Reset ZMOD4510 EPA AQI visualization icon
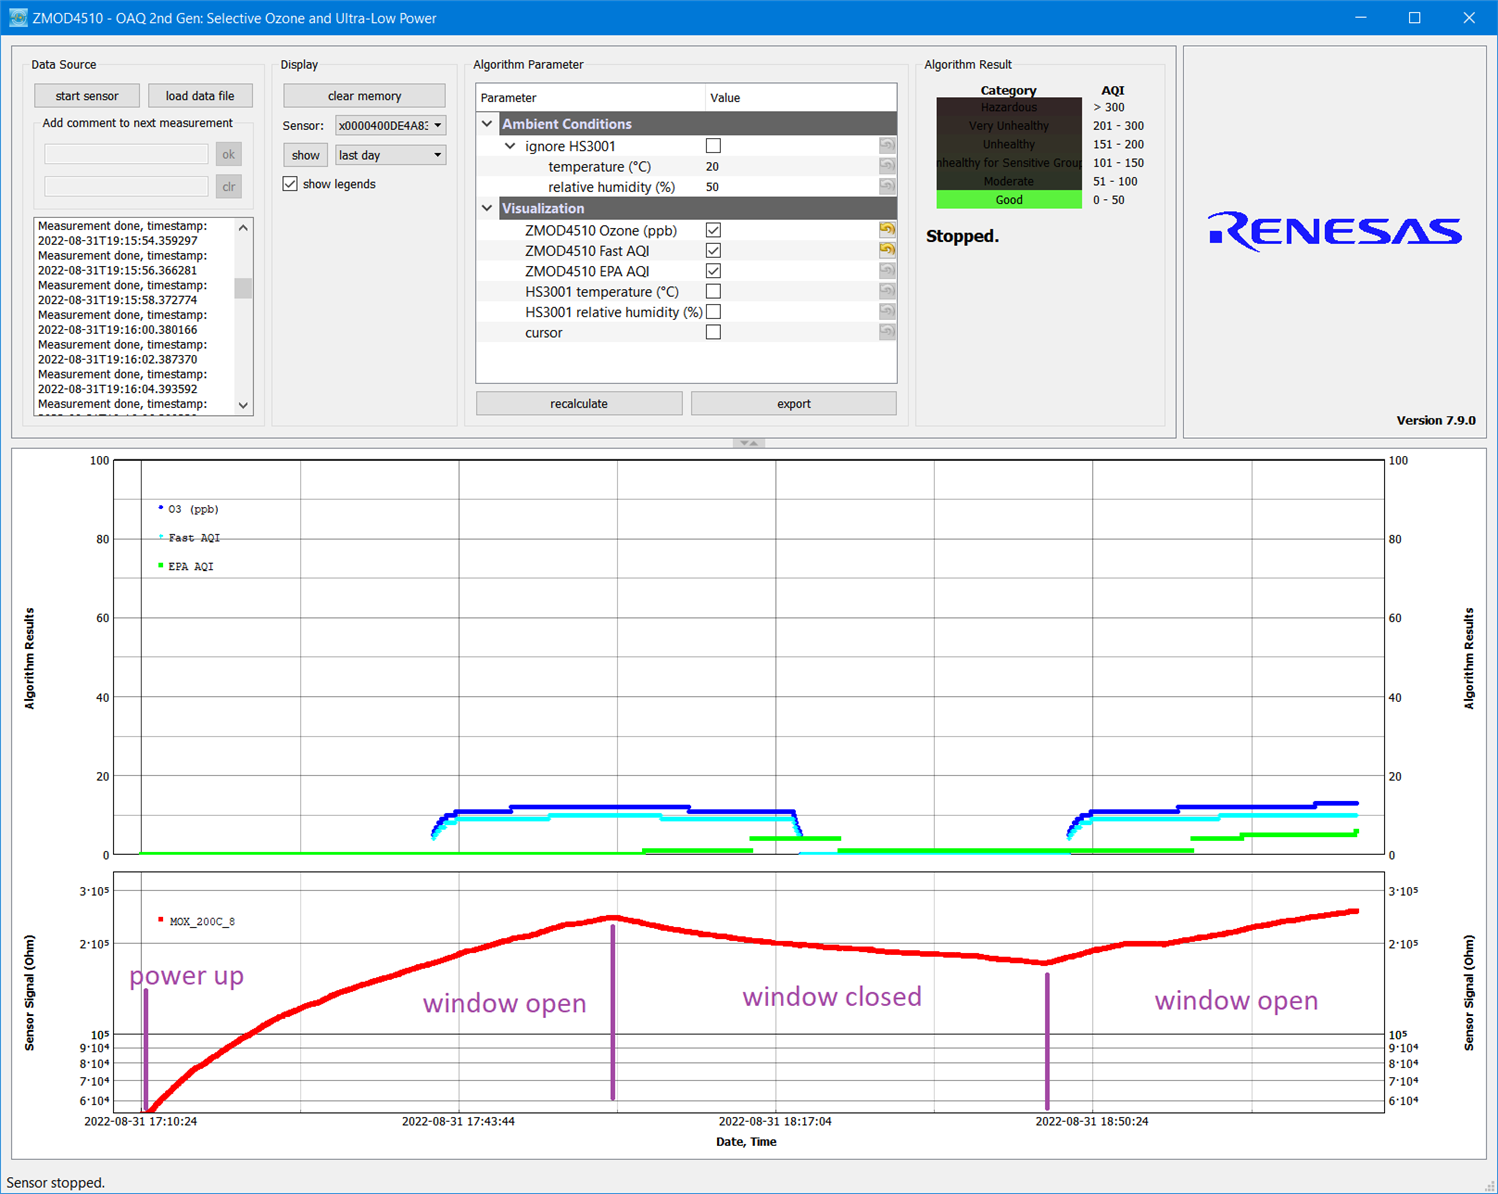Viewport: 1498px width, 1194px height. 887,271
